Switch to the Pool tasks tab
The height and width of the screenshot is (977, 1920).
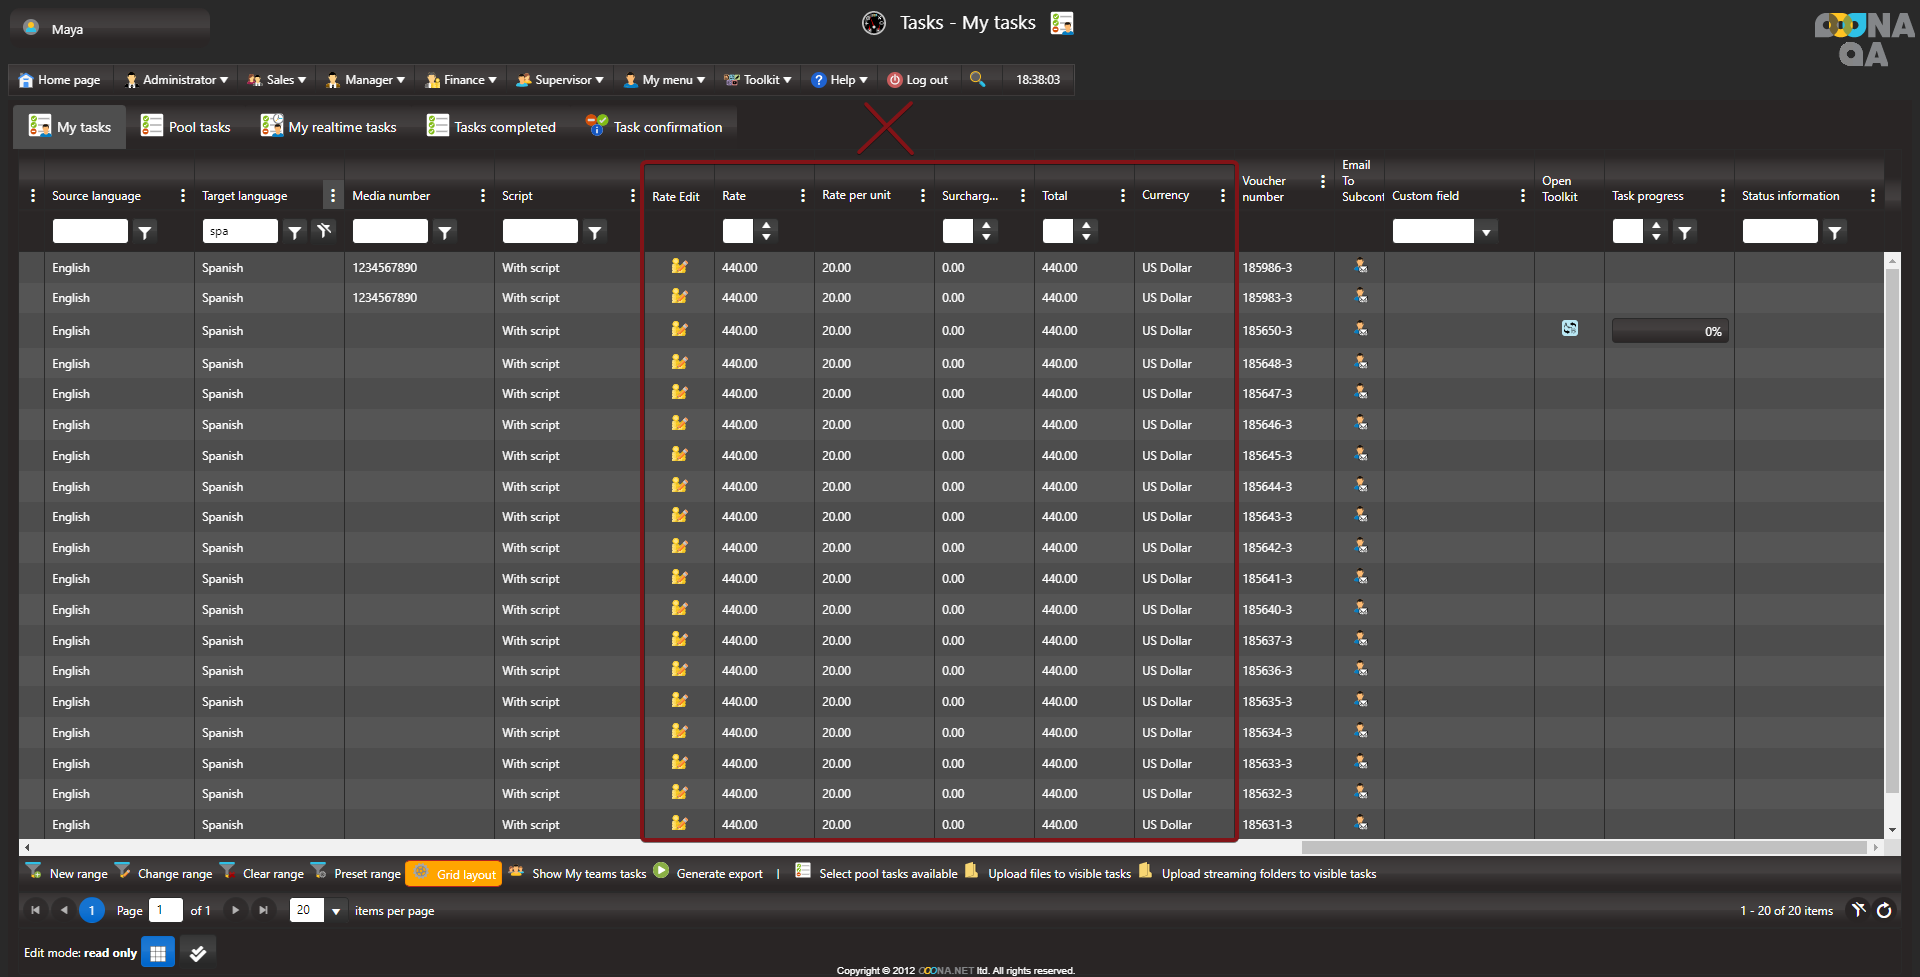pos(186,127)
